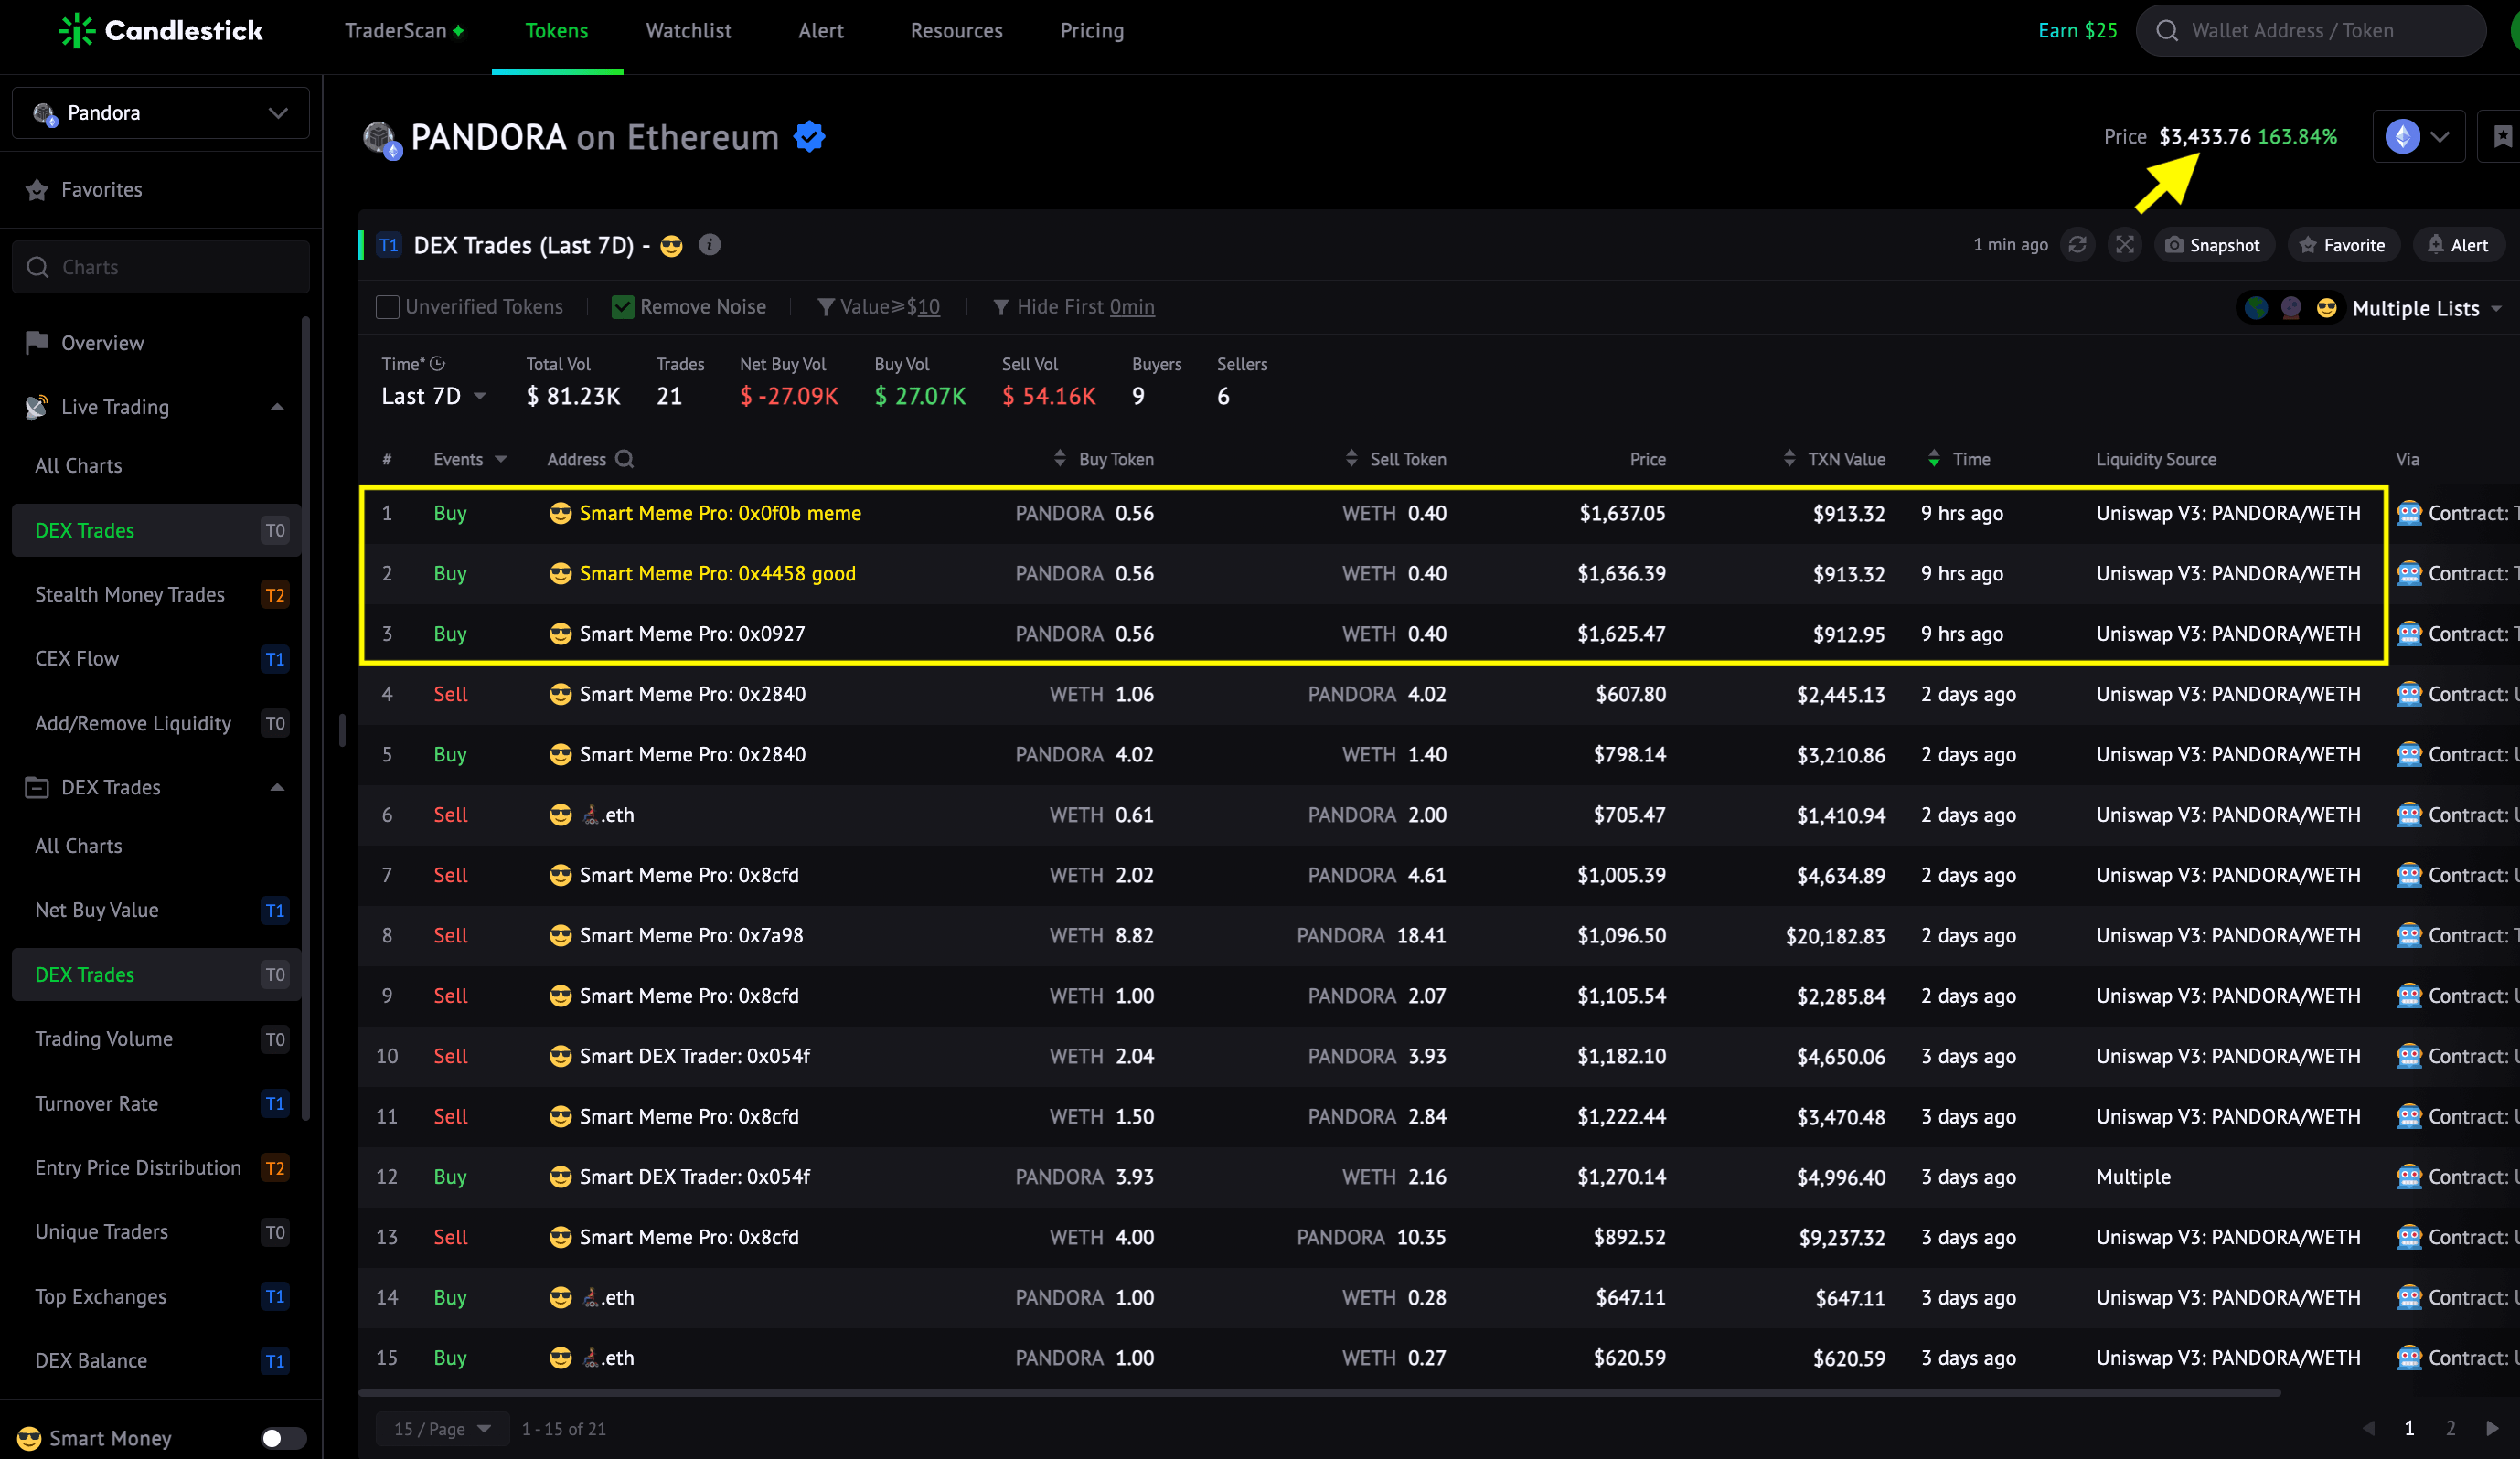Open the 15 / Page size dropdown
The width and height of the screenshot is (2520, 1459).
442,1429
